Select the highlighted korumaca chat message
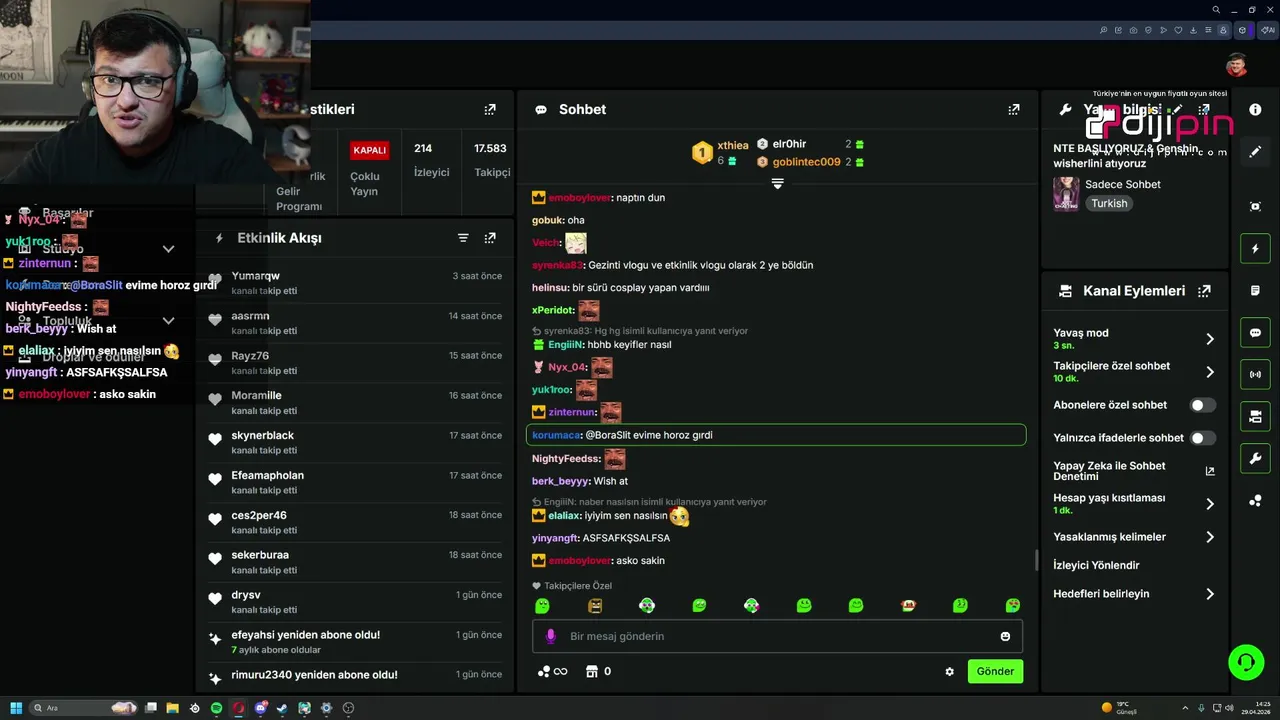The width and height of the screenshot is (1280, 720). (776, 435)
